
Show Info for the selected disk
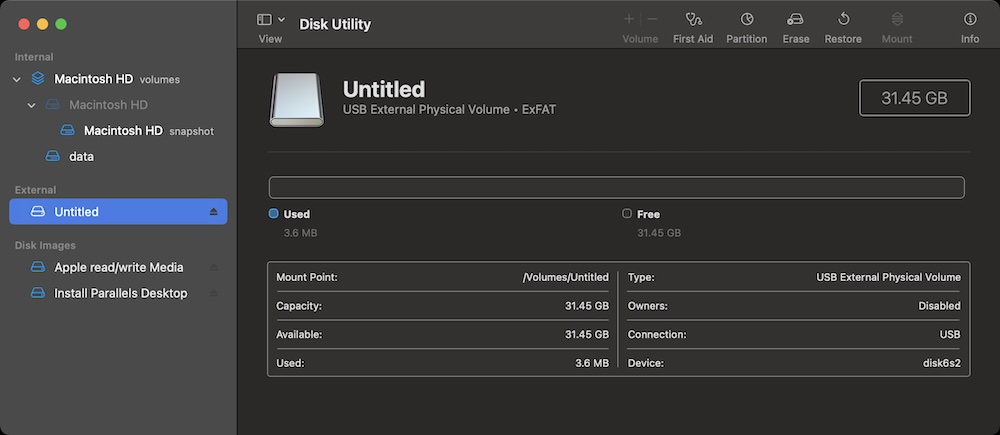[x=969, y=19]
